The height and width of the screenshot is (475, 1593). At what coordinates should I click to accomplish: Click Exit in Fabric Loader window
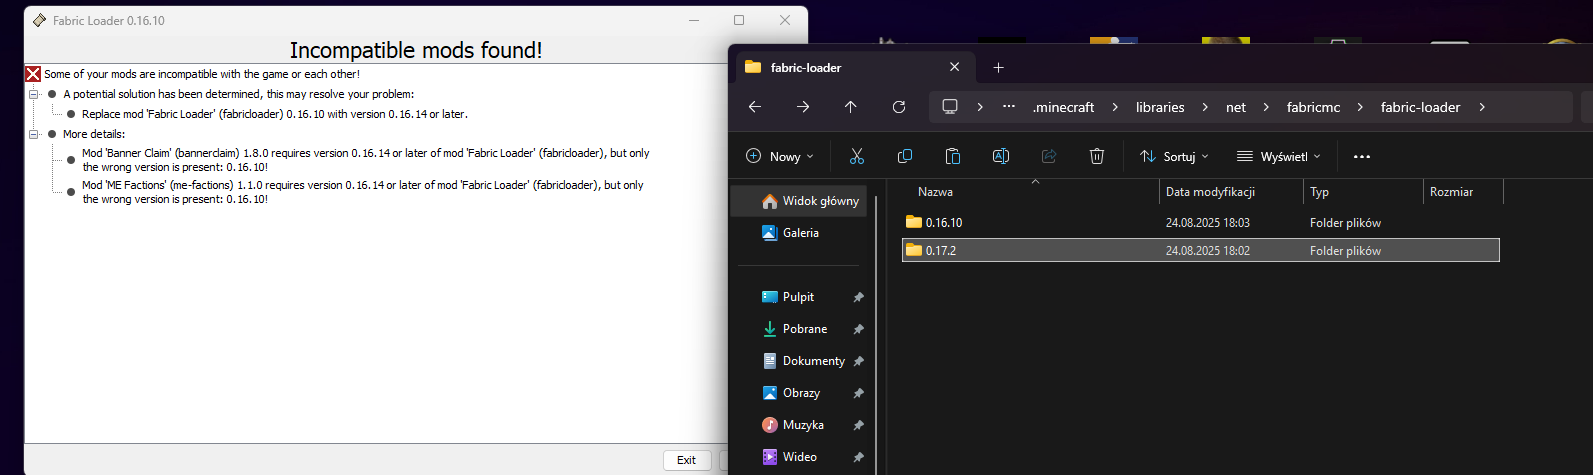click(x=687, y=460)
